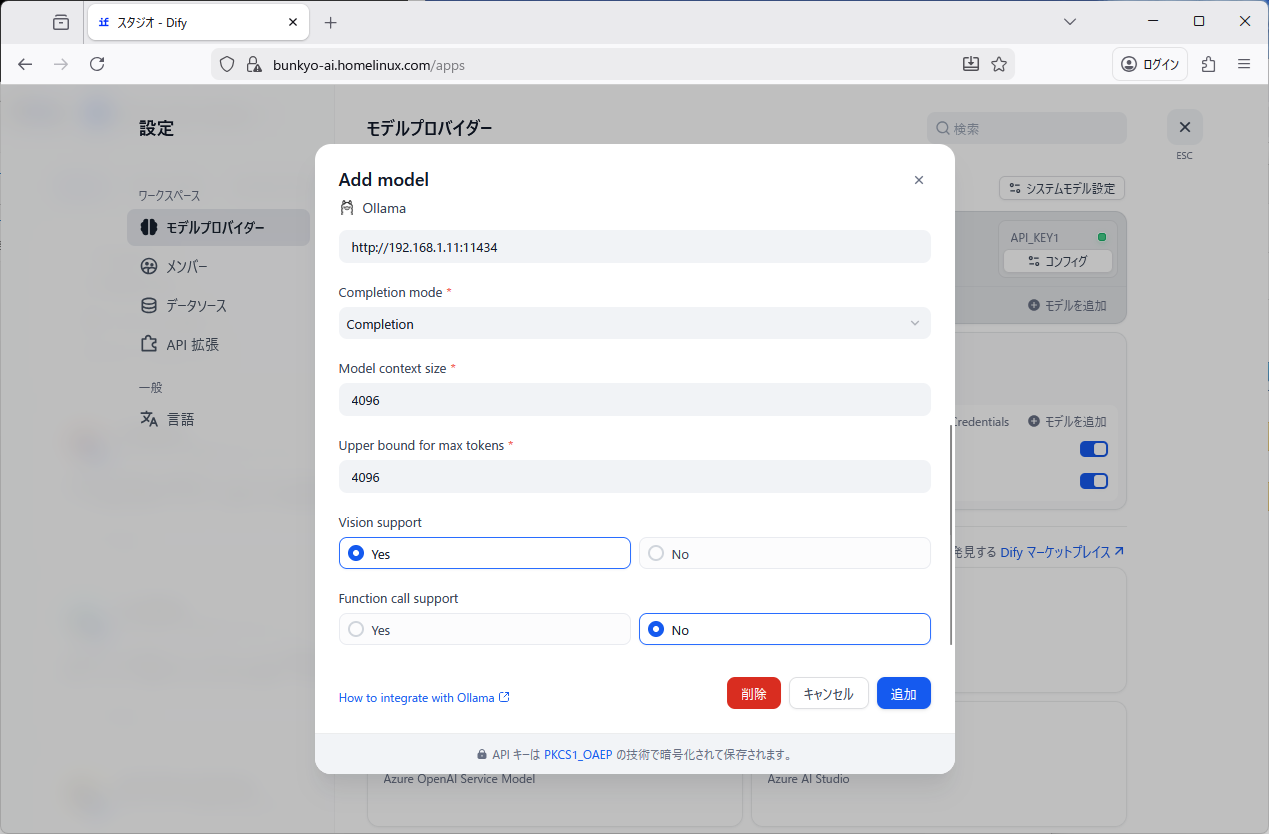Click モデルを追加 beside Credentials

1067,421
